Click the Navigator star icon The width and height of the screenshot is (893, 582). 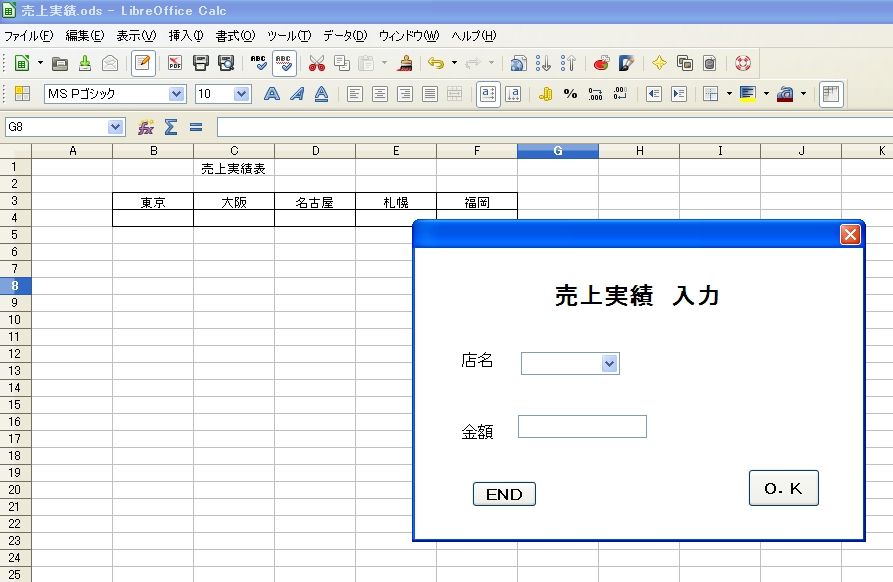tap(659, 63)
